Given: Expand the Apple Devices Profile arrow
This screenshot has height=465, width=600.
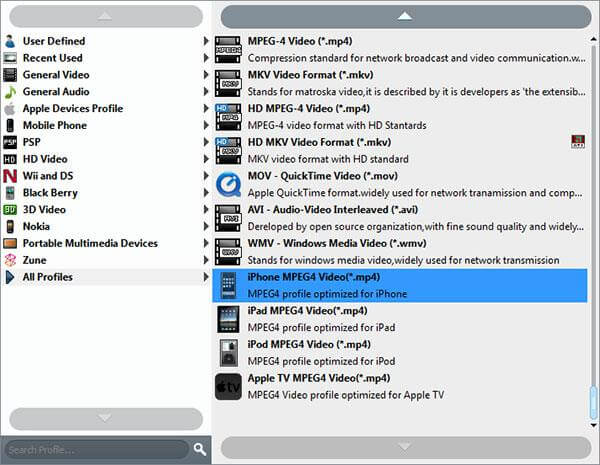Looking at the screenshot, I should tap(206, 108).
